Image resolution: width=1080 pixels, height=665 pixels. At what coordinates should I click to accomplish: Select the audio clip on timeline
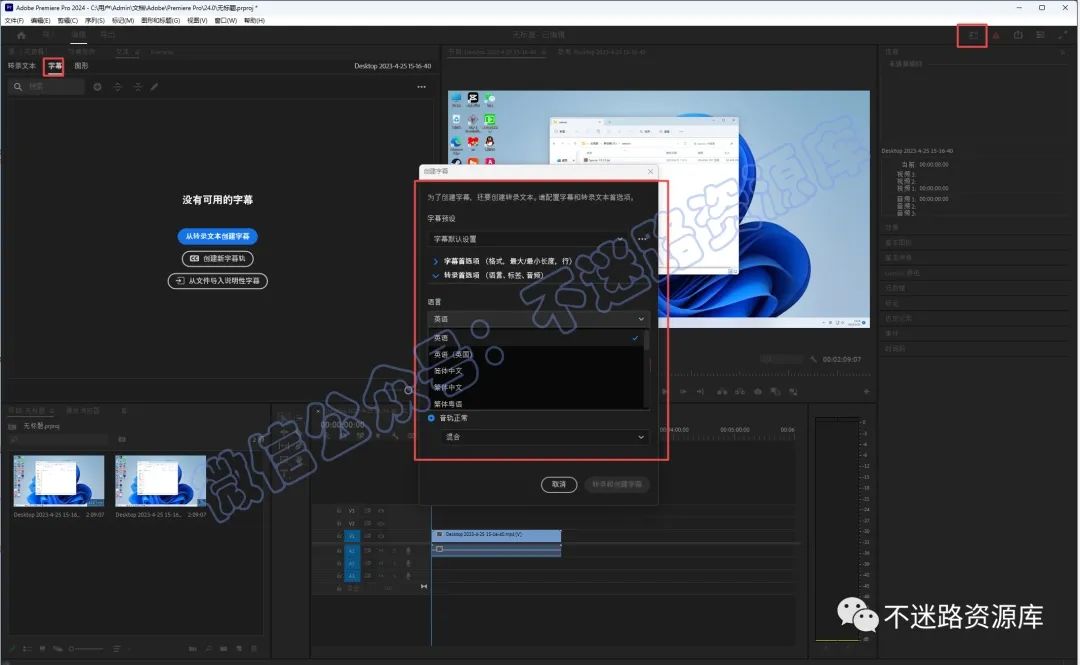click(x=497, y=549)
